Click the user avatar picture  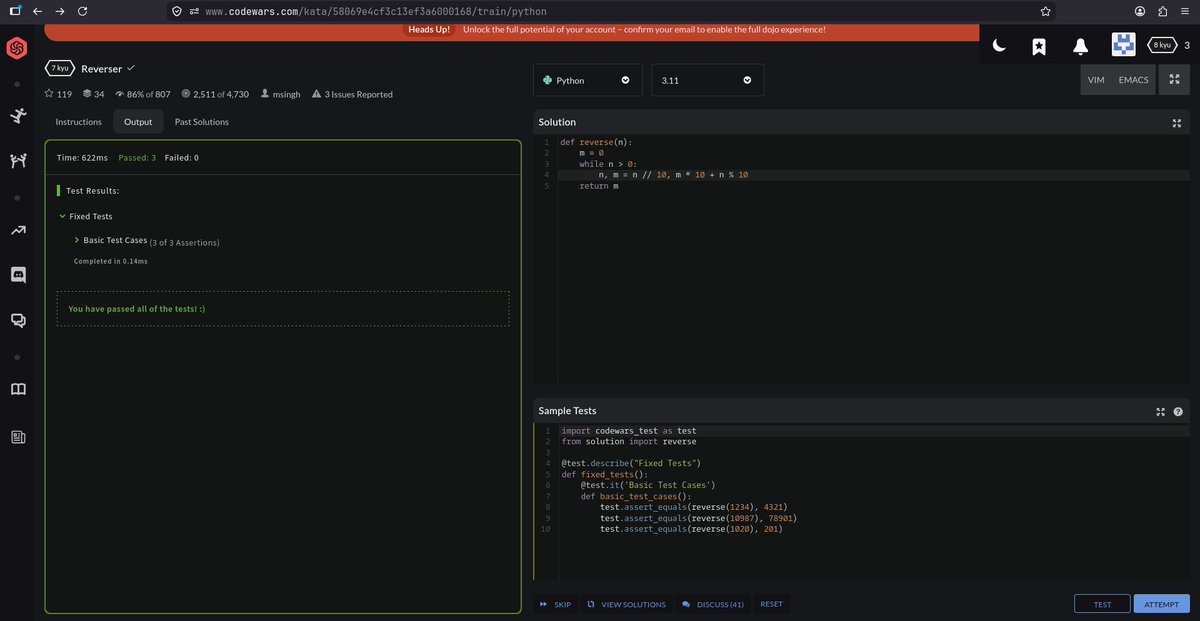(1123, 45)
